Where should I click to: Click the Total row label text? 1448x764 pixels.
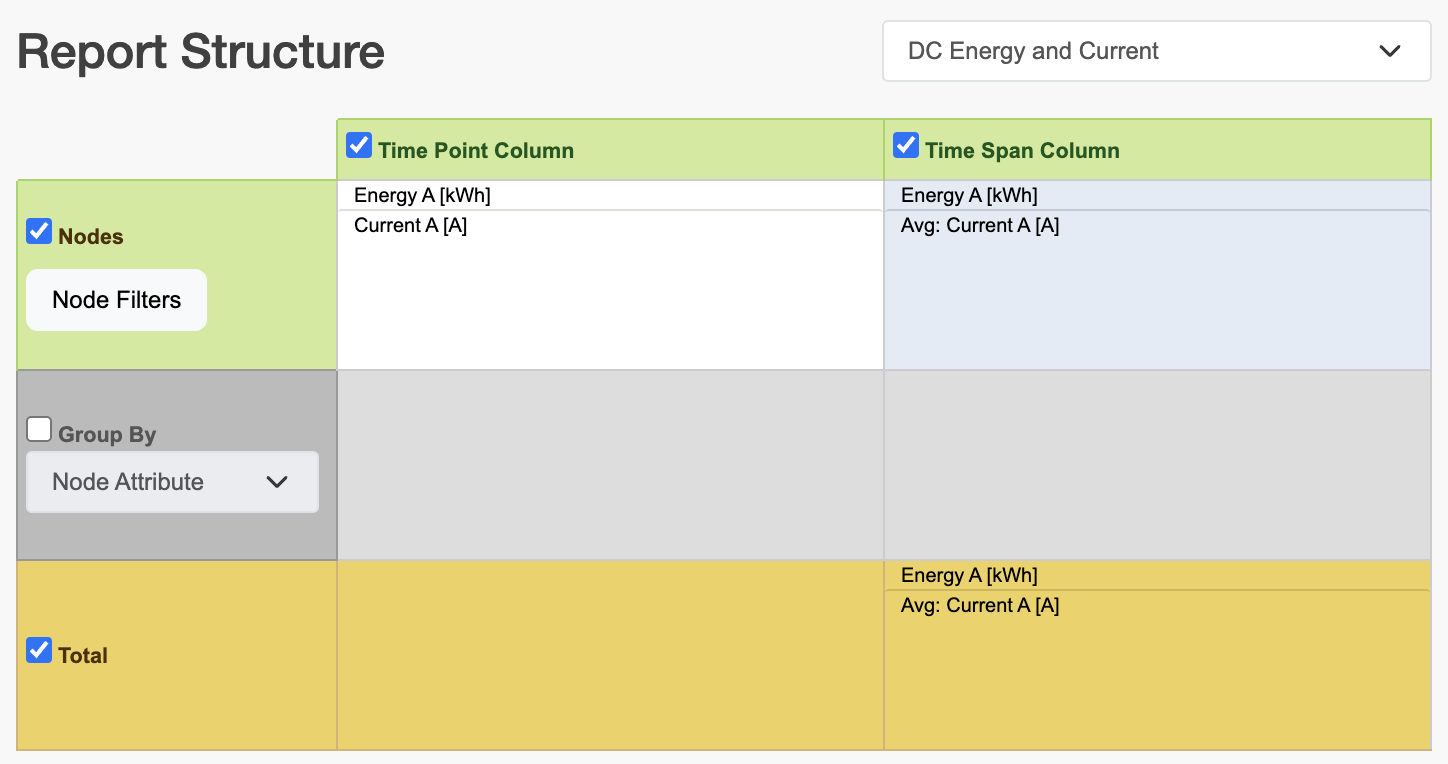click(83, 656)
